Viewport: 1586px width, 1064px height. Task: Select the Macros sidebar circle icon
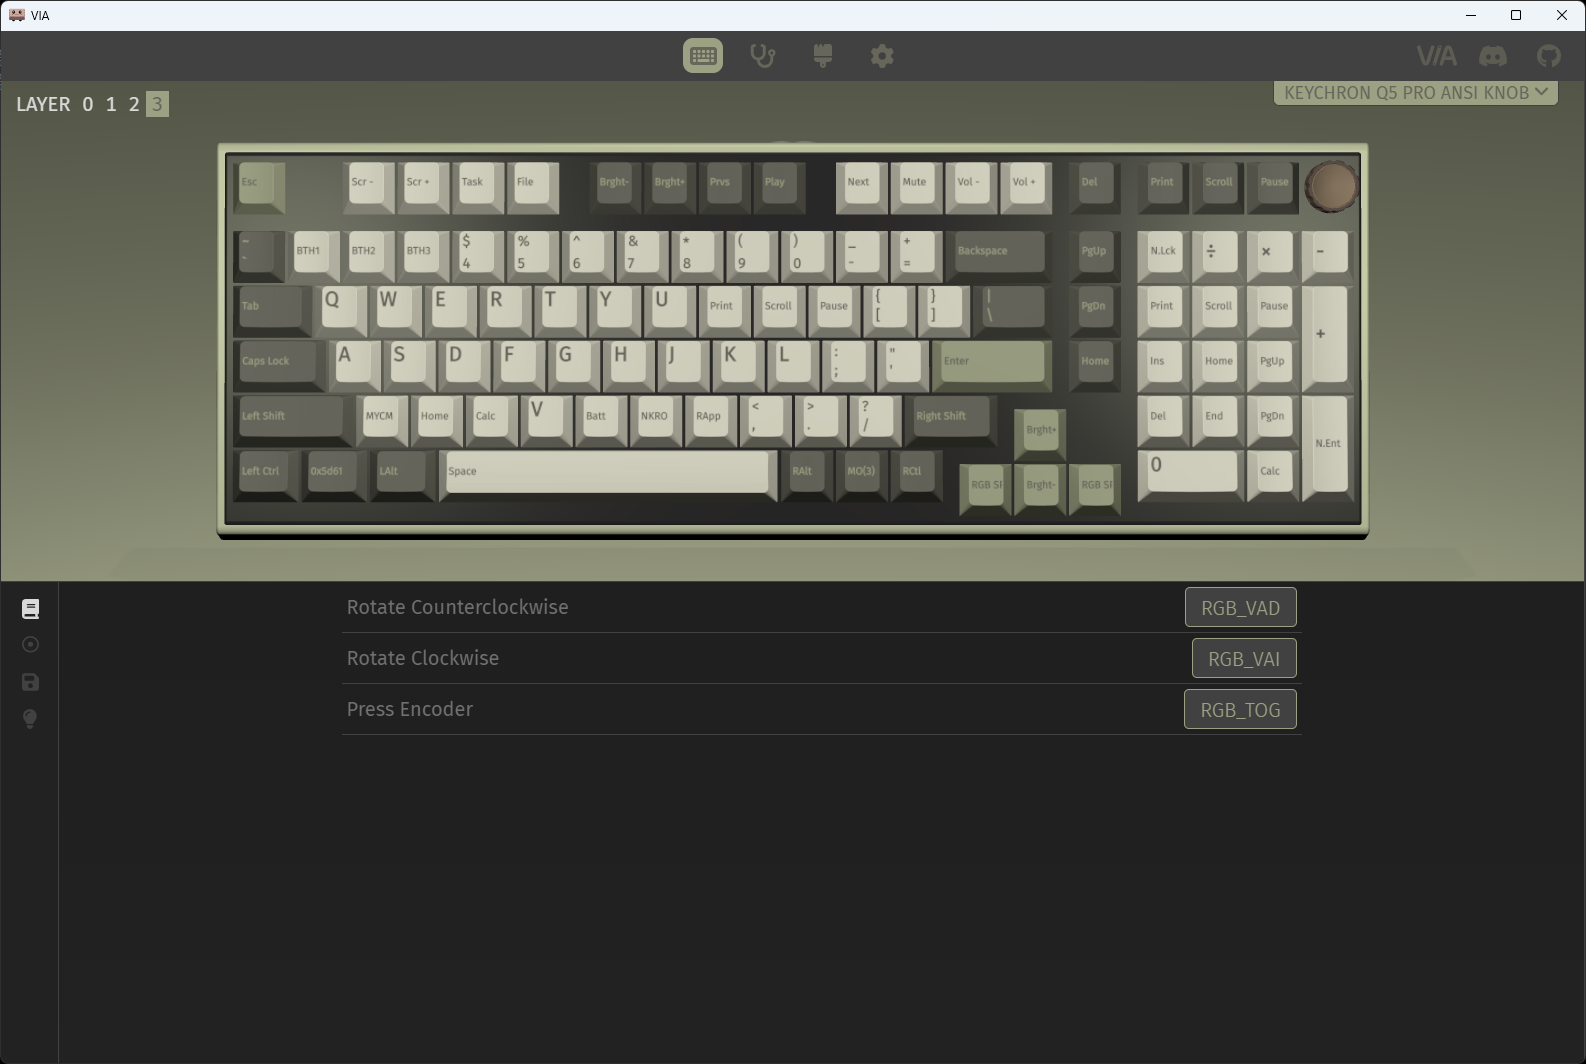point(30,645)
